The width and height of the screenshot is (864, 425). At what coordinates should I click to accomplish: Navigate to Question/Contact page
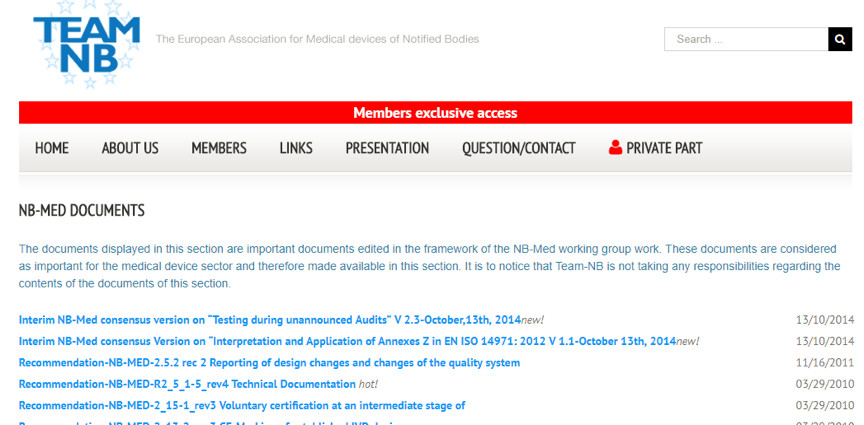[x=518, y=148]
